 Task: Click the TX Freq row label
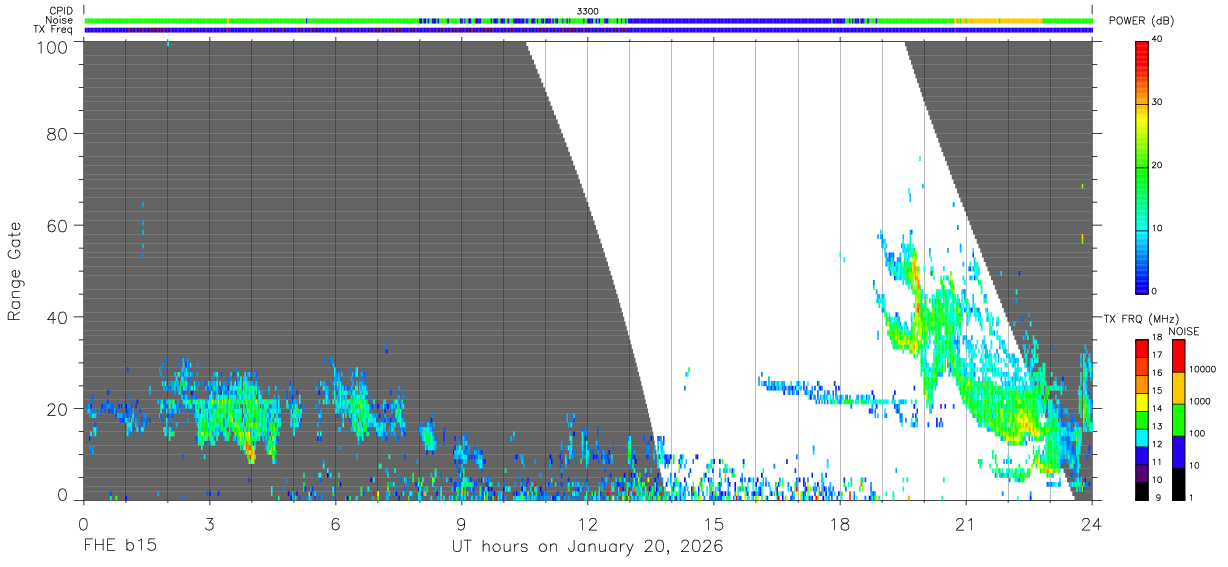pyautogui.click(x=54, y=29)
